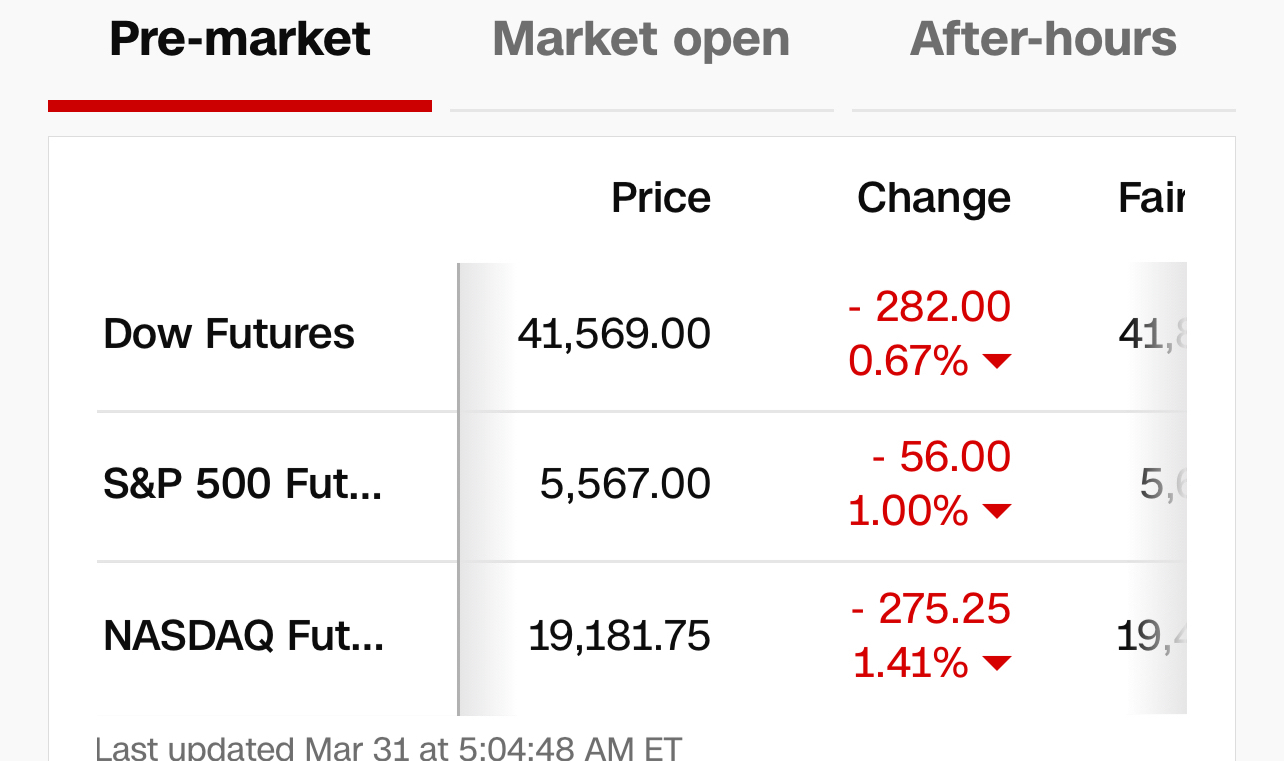1284x761 pixels.
Task: Click the NASDAQ 1.41% percentage change
Action: coord(910,663)
